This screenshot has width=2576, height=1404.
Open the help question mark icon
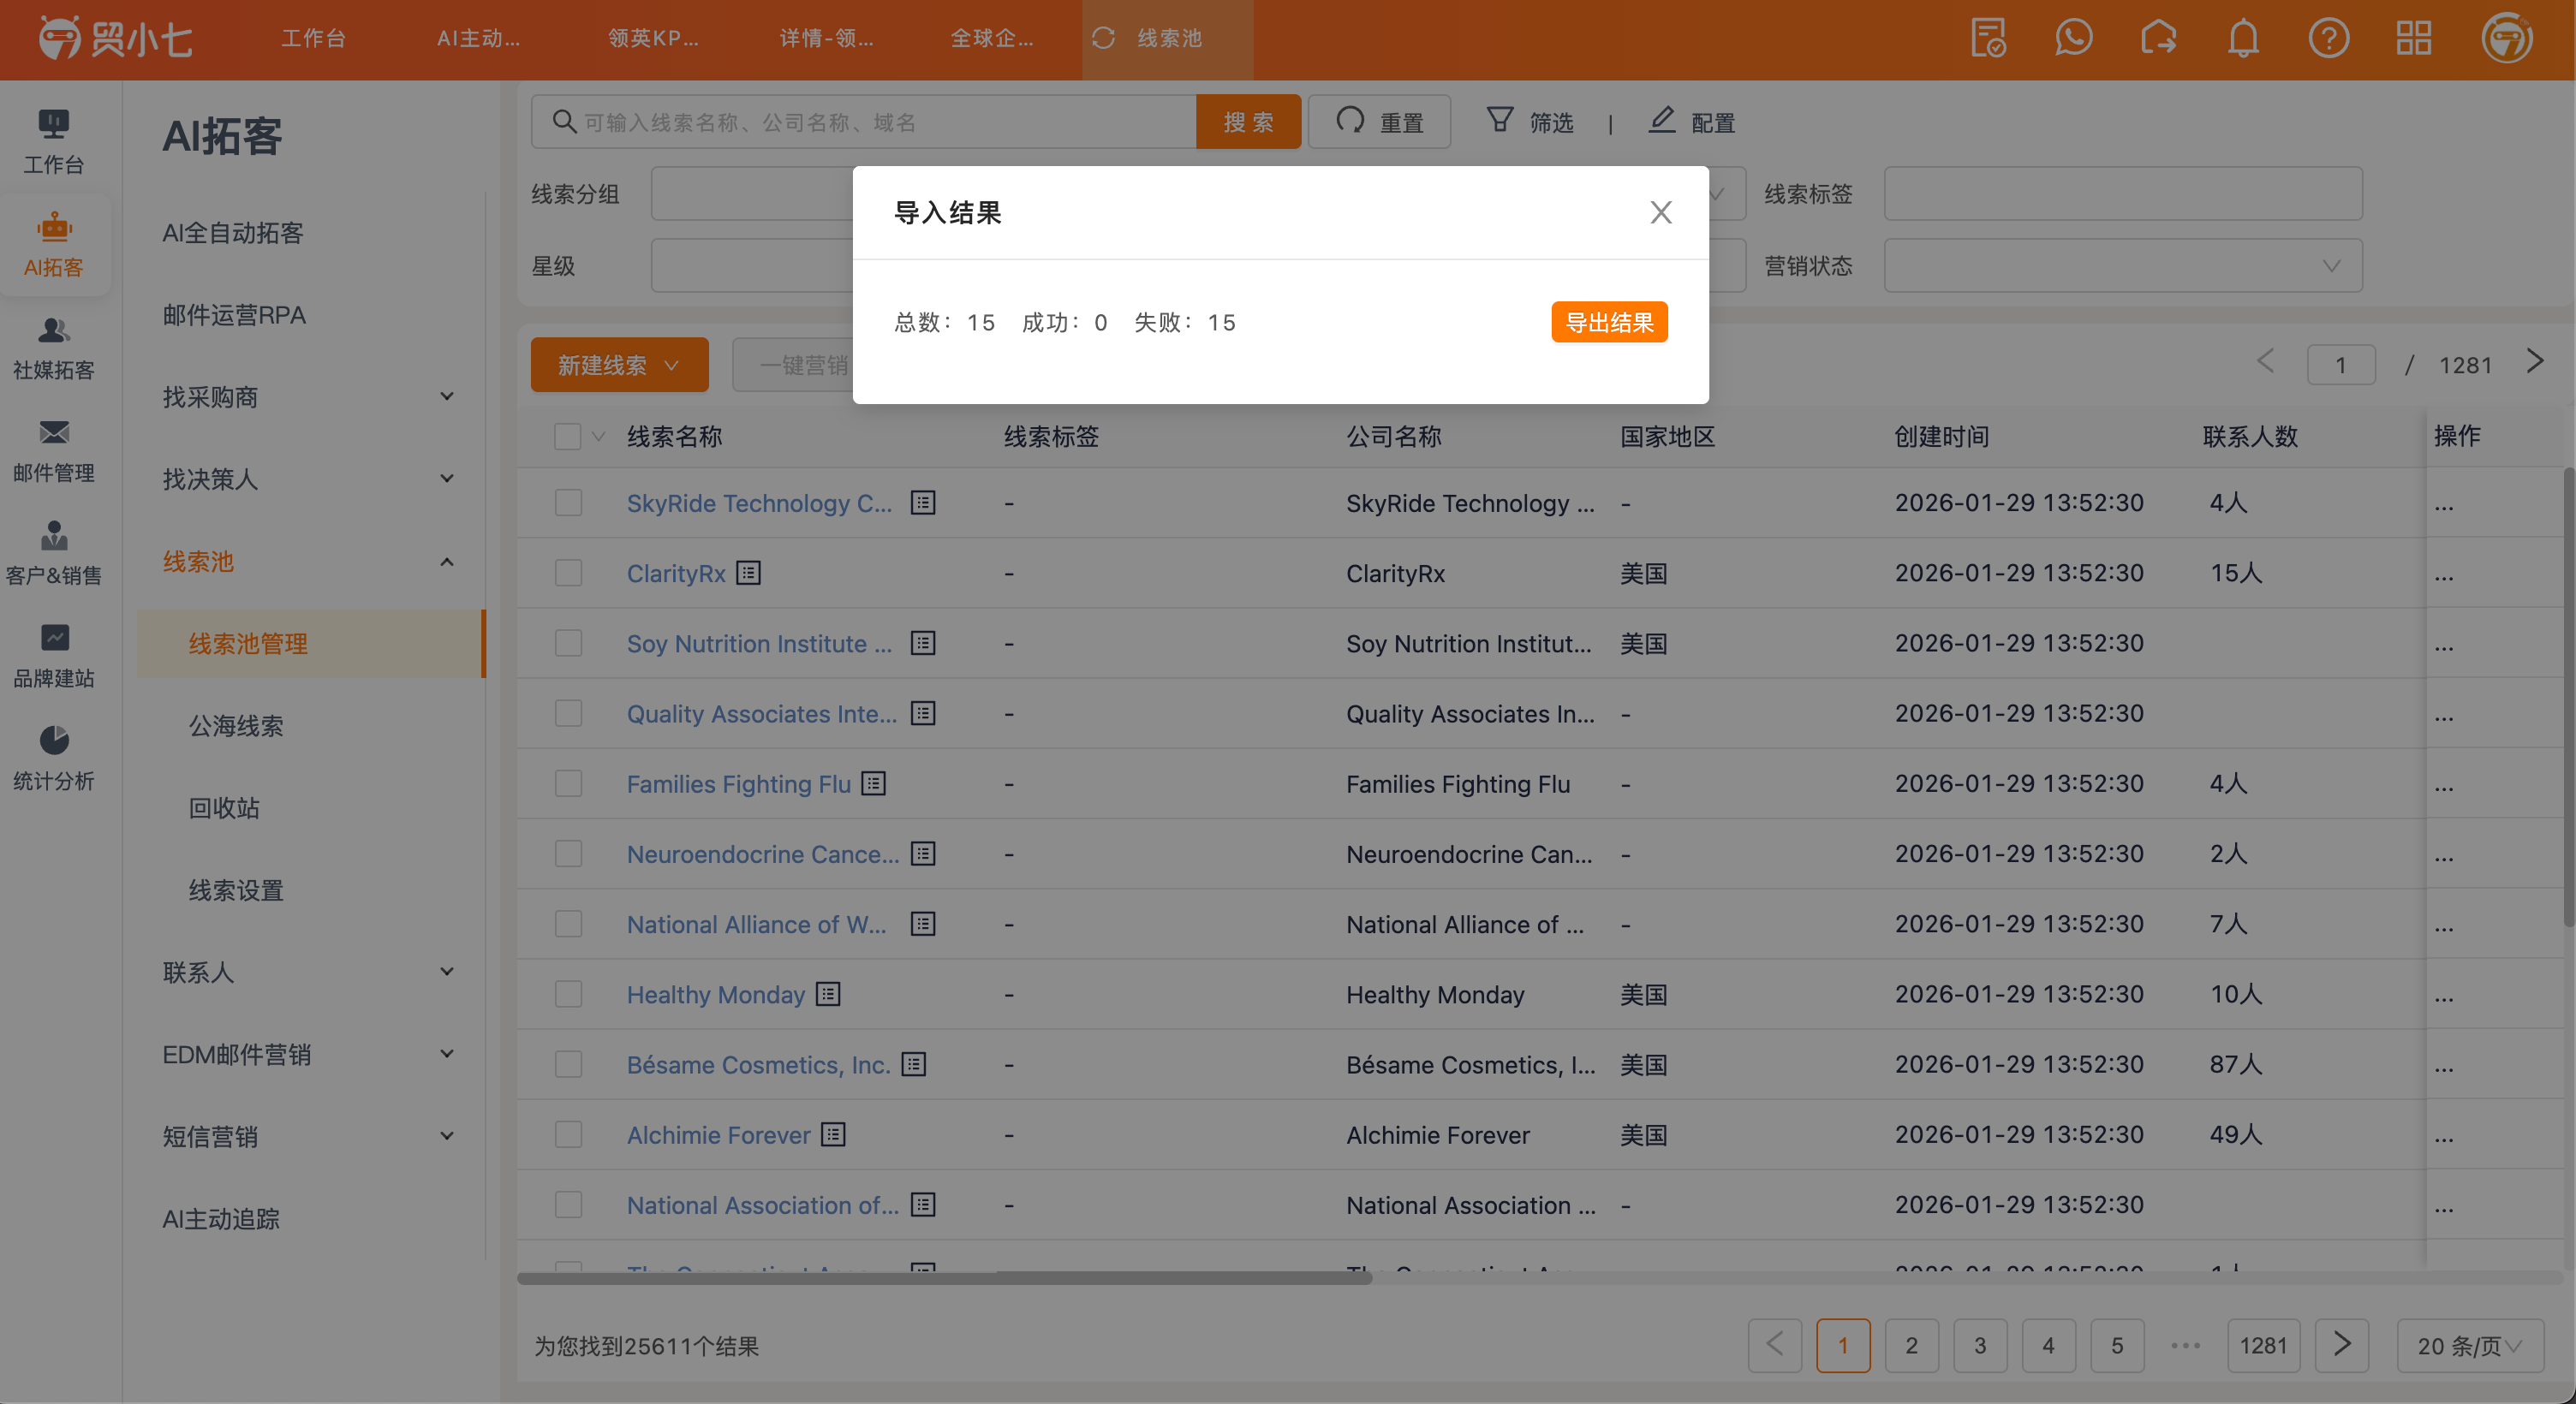(2328, 39)
